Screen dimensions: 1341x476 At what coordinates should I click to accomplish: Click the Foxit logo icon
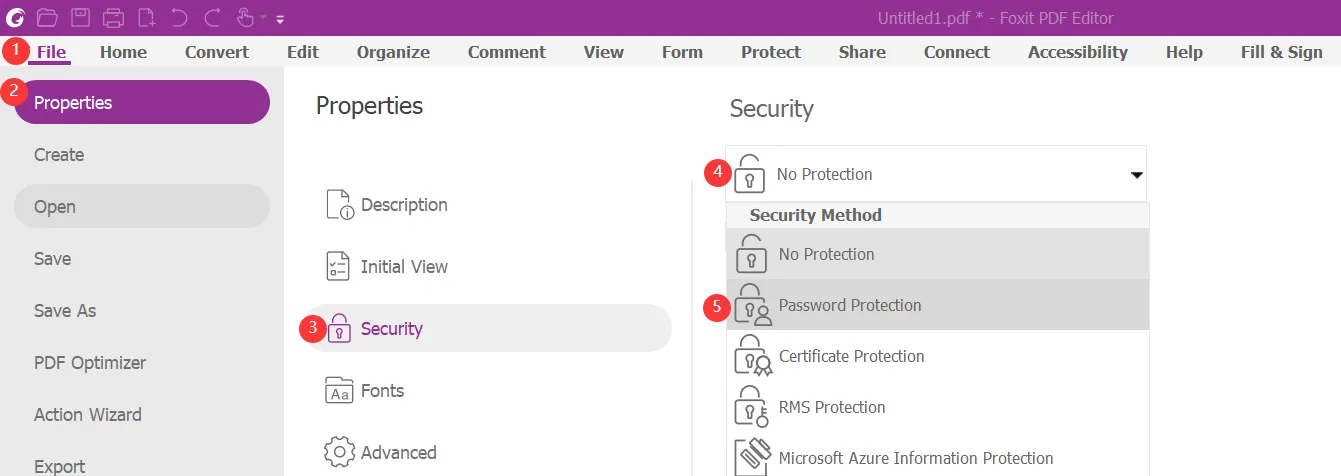[15, 17]
